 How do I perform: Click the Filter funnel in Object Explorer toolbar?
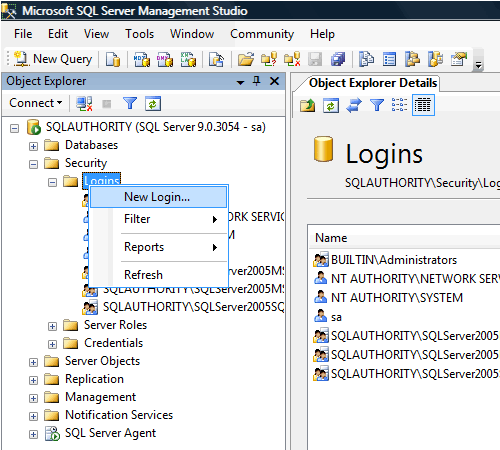point(130,103)
